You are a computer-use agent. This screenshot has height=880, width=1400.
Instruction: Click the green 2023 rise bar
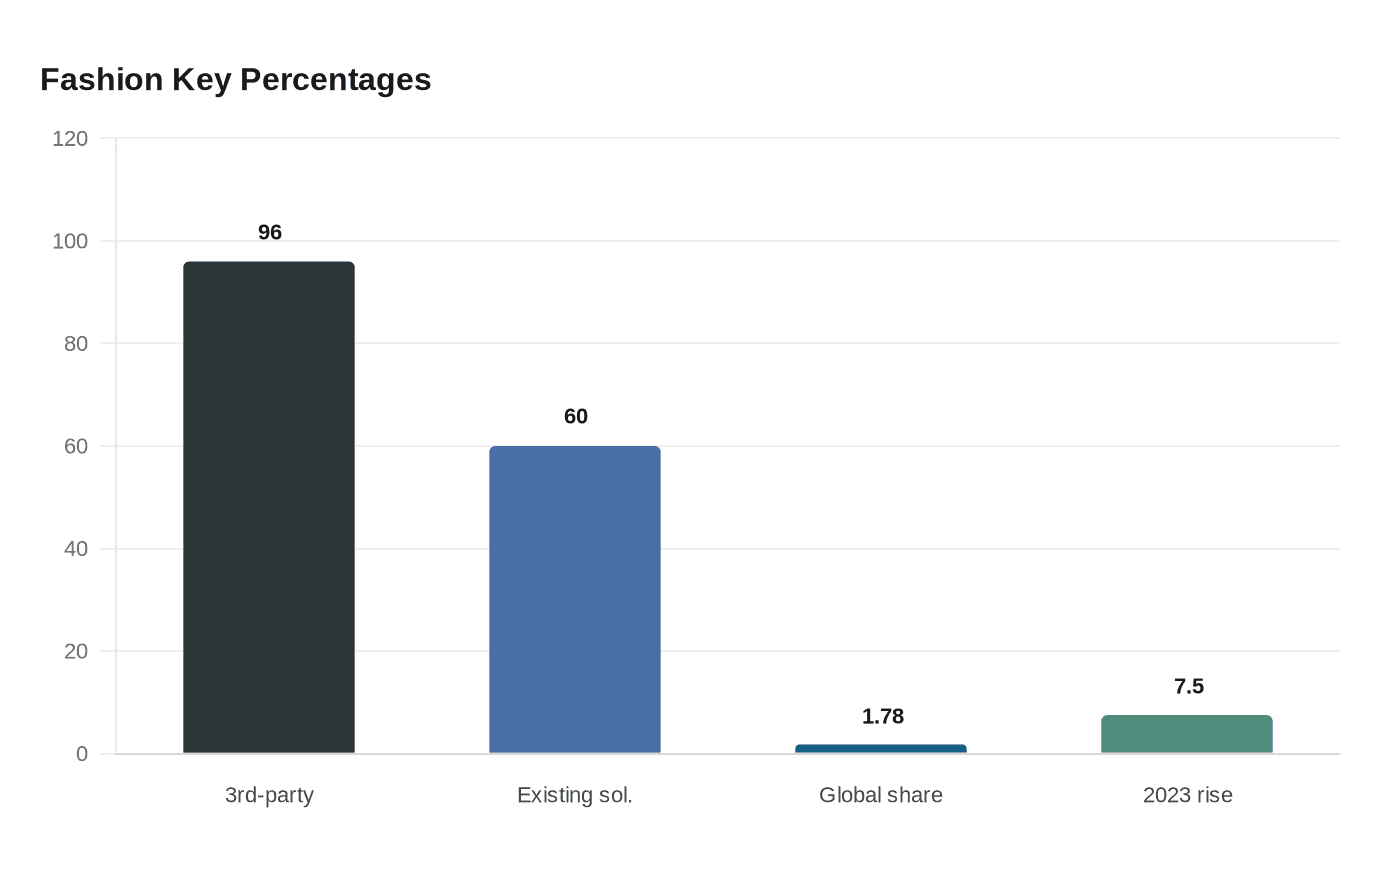point(1187,734)
